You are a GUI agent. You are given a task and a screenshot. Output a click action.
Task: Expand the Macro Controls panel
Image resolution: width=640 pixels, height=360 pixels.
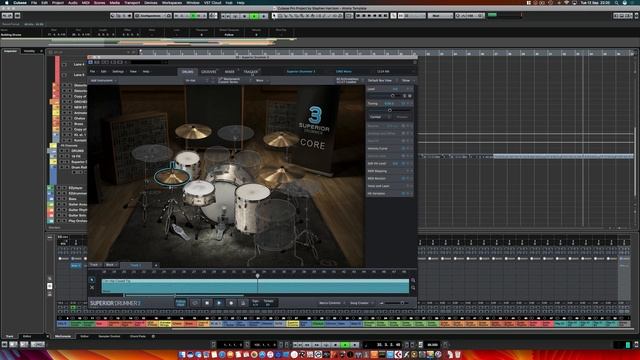click(x=331, y=303)
